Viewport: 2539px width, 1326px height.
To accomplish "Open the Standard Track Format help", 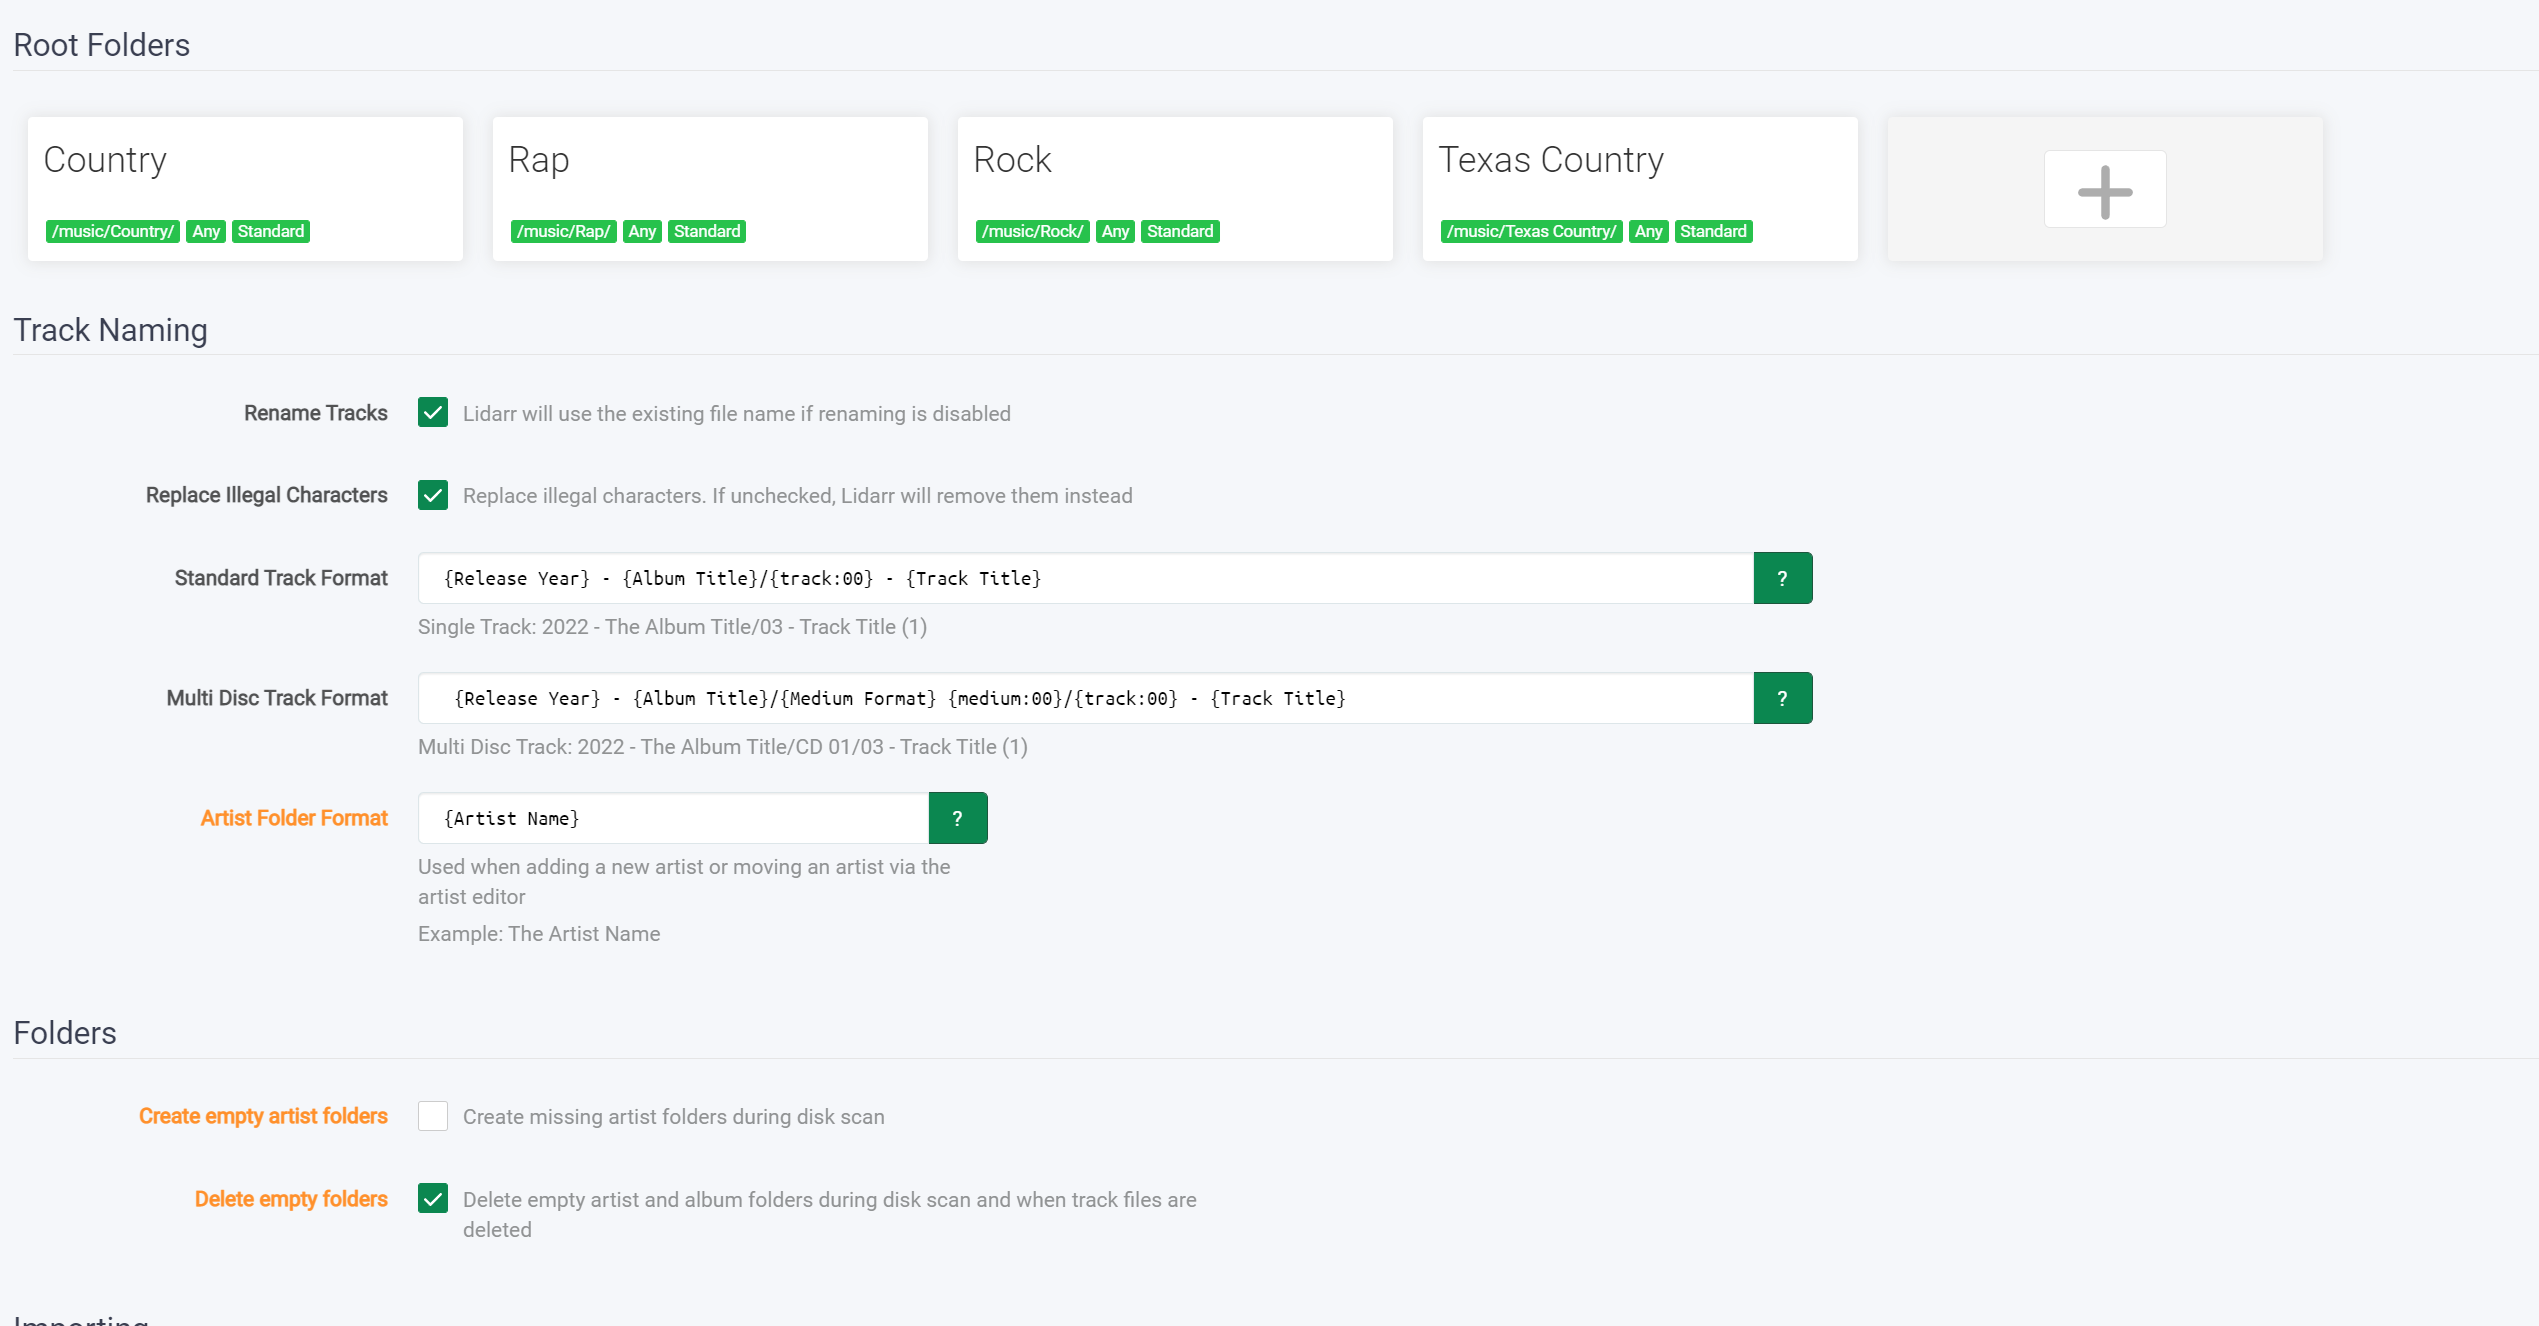I will 1783,577.
